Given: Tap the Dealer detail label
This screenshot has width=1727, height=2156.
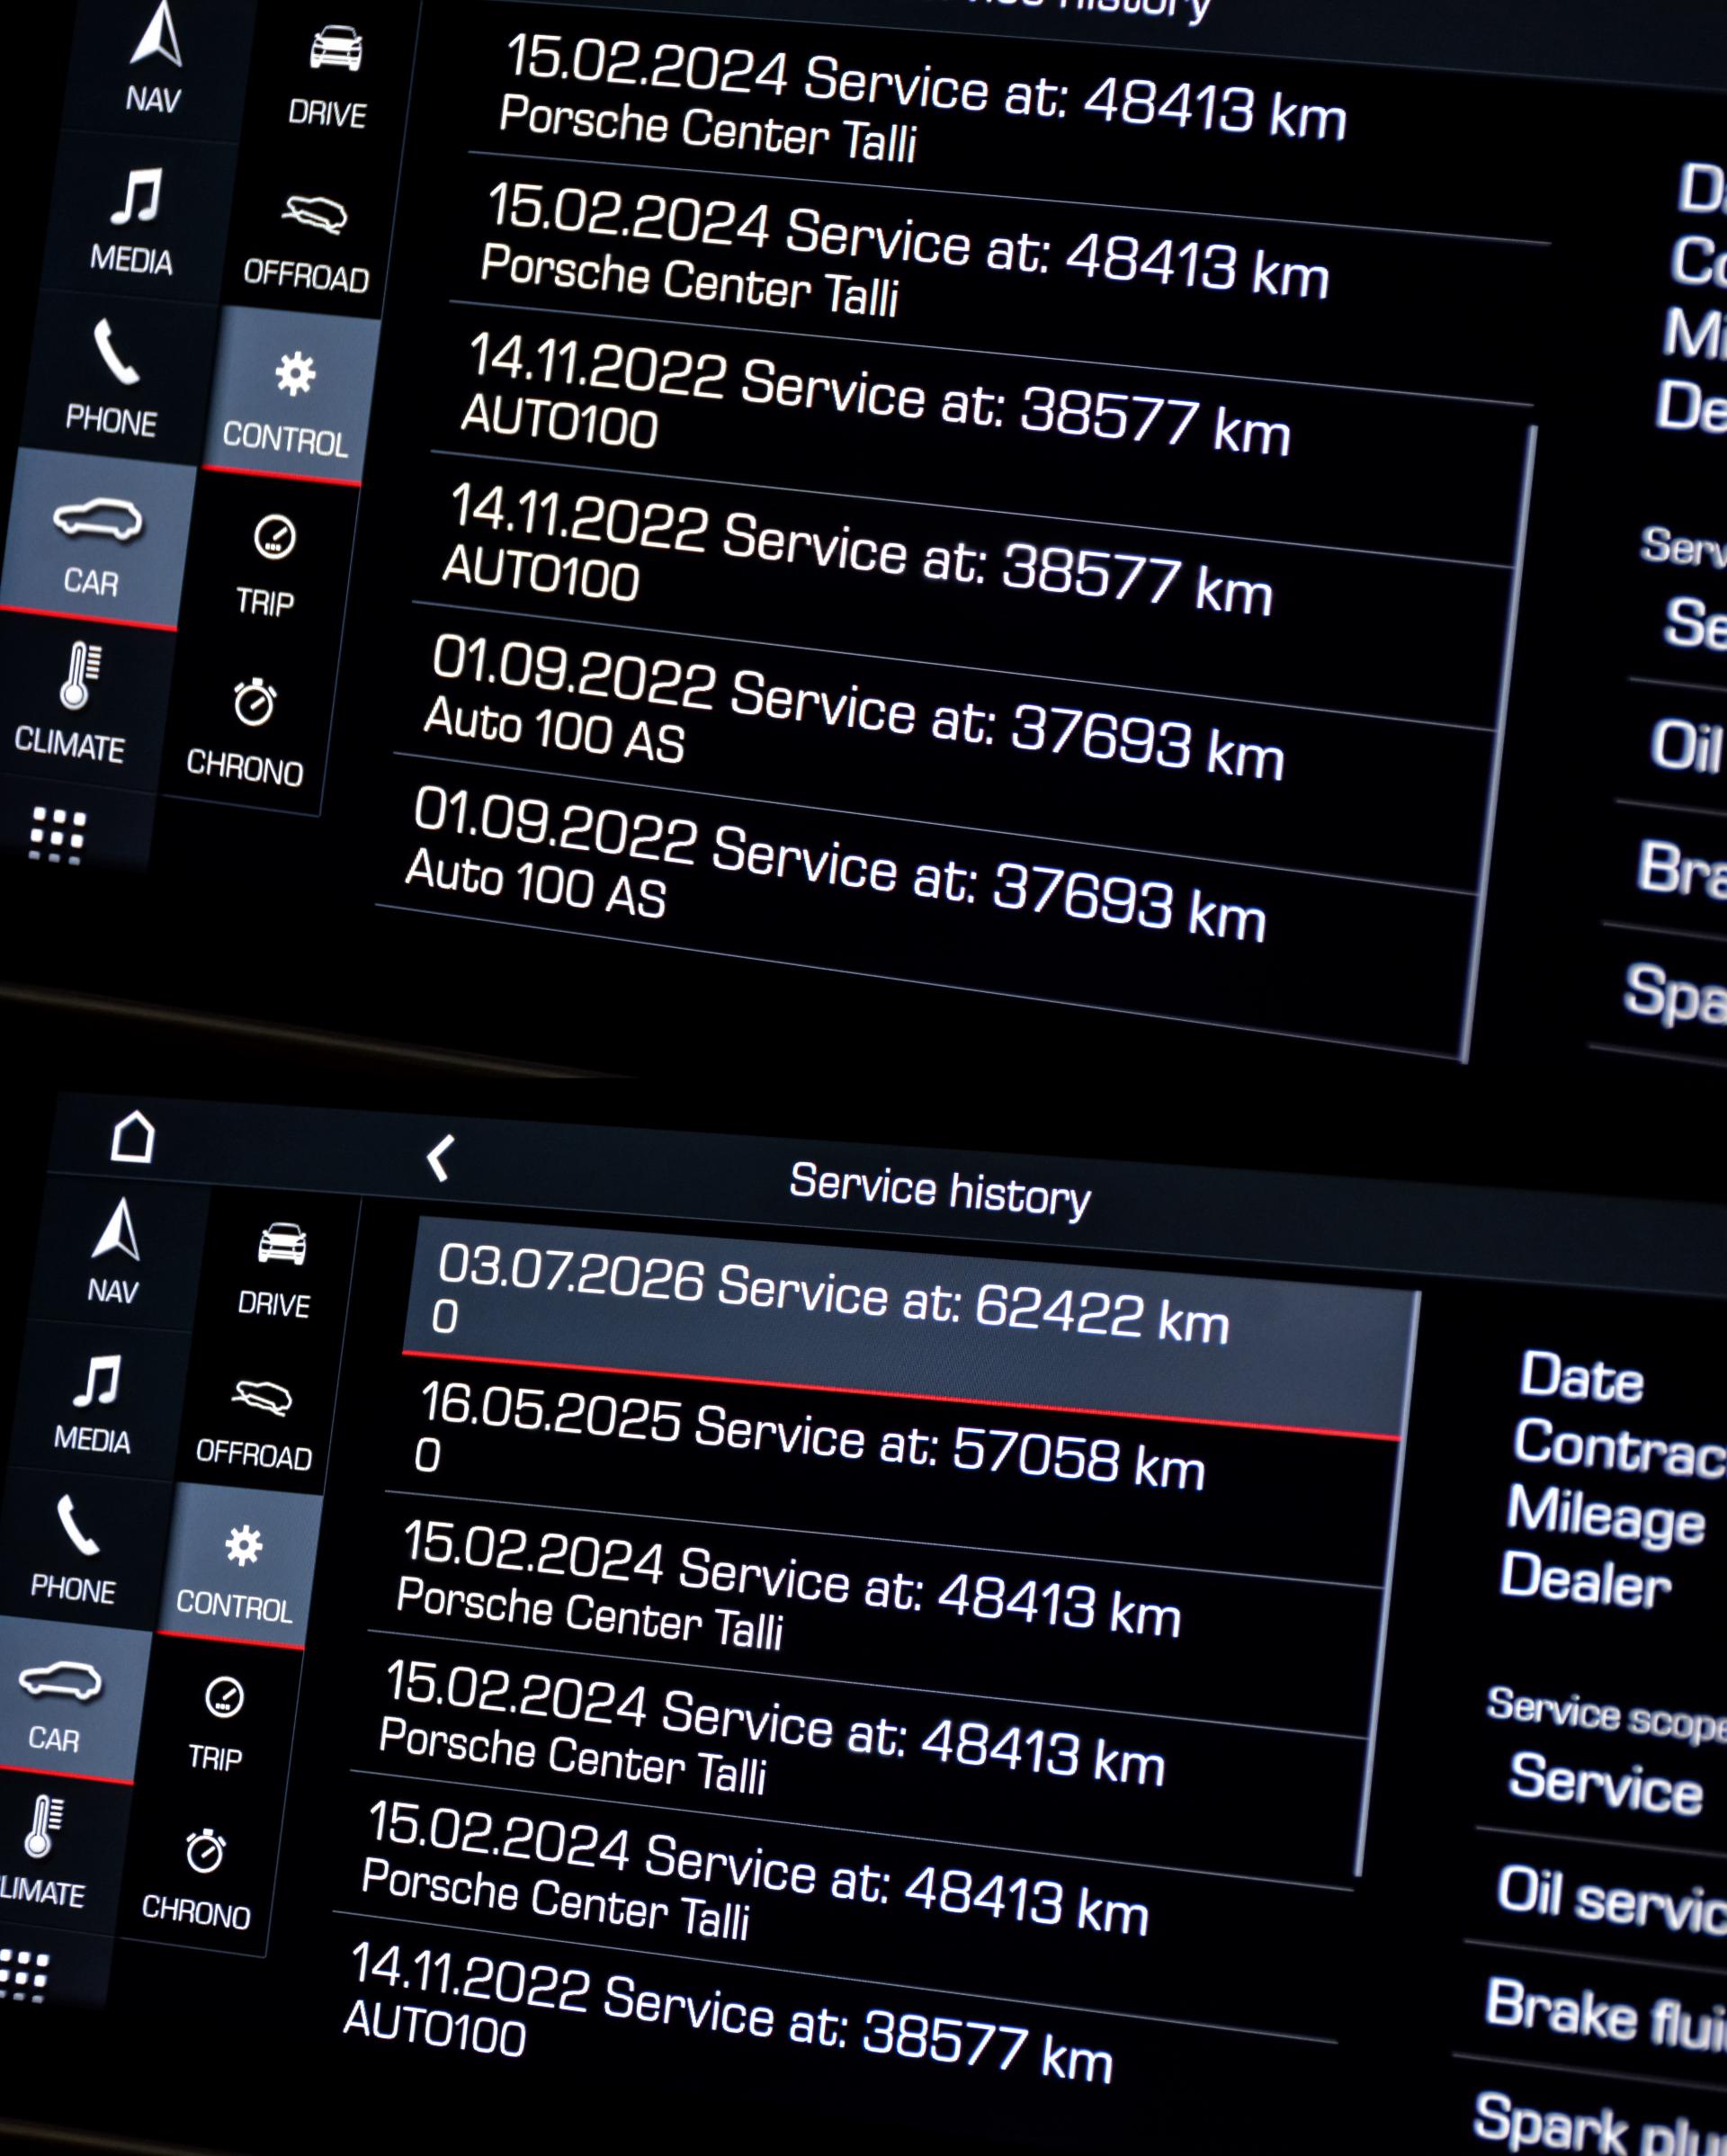Looking at the screenshot, I should tap(1585, 1580).
